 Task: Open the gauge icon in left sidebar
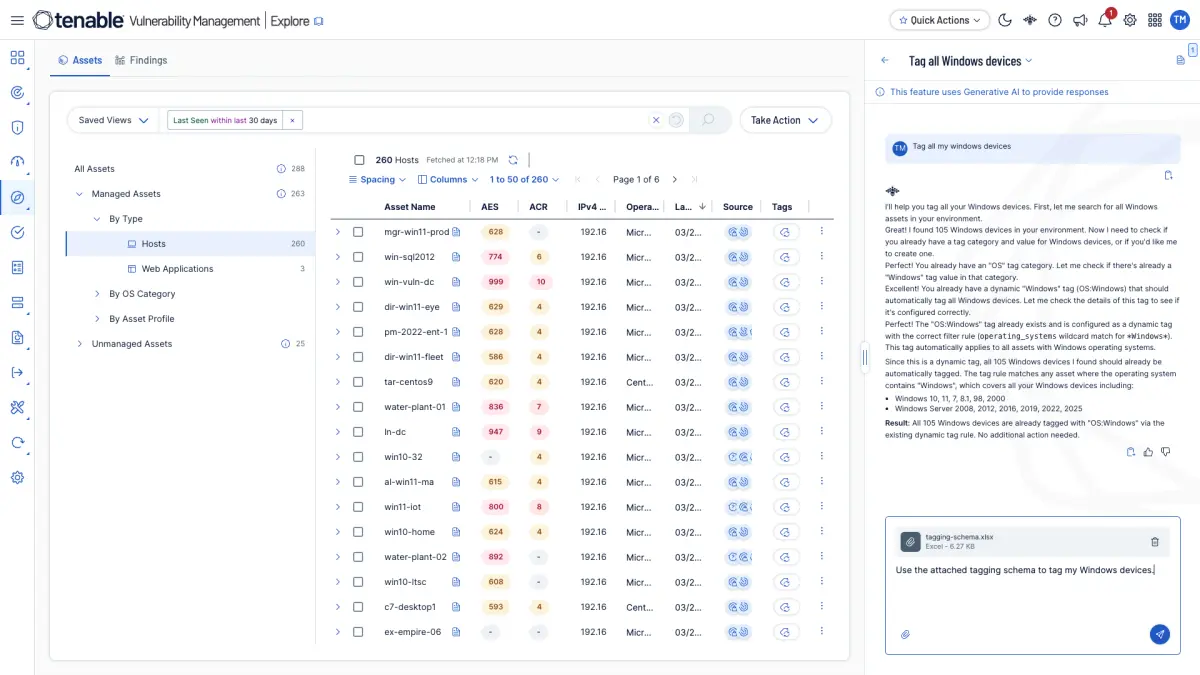click(17, 162)
